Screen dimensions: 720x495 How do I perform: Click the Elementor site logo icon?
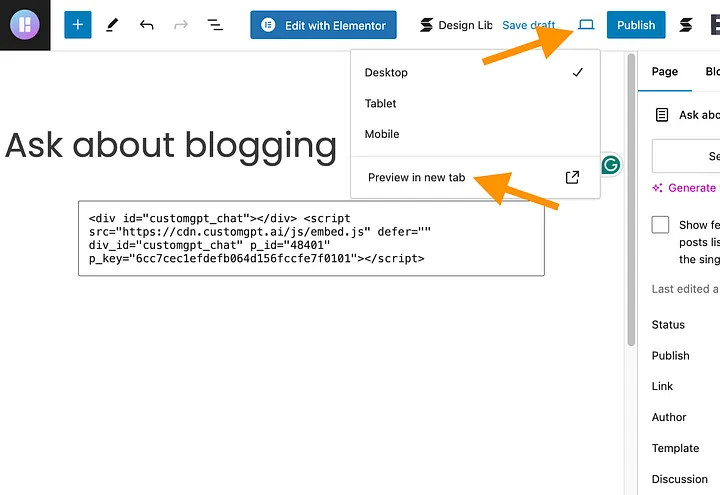[25, 25]
